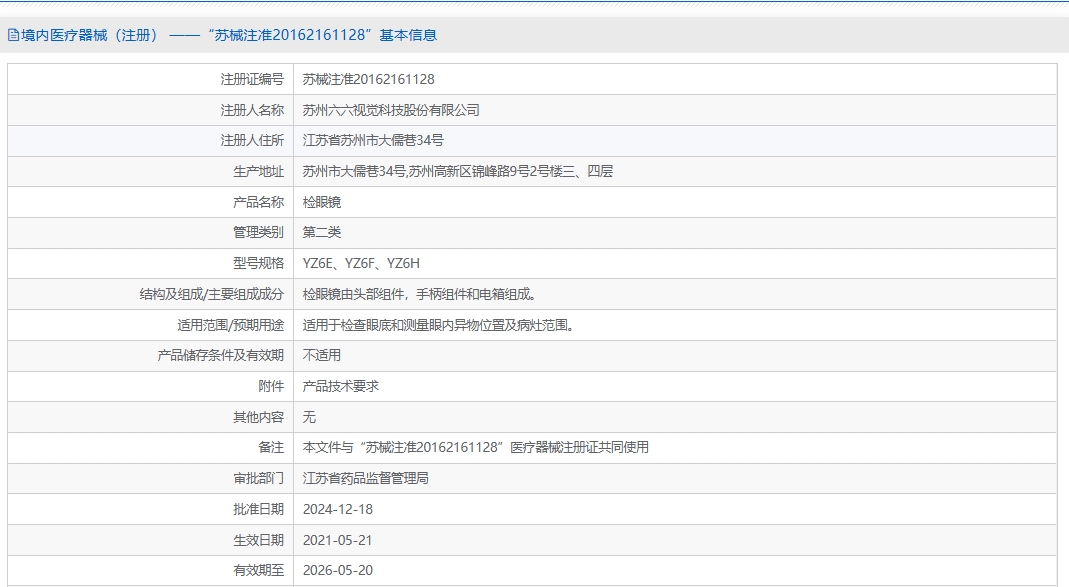Viewport: 1069px width, 587px height.
Task: Click the 生效日期 label
Action: click(258, 540)
